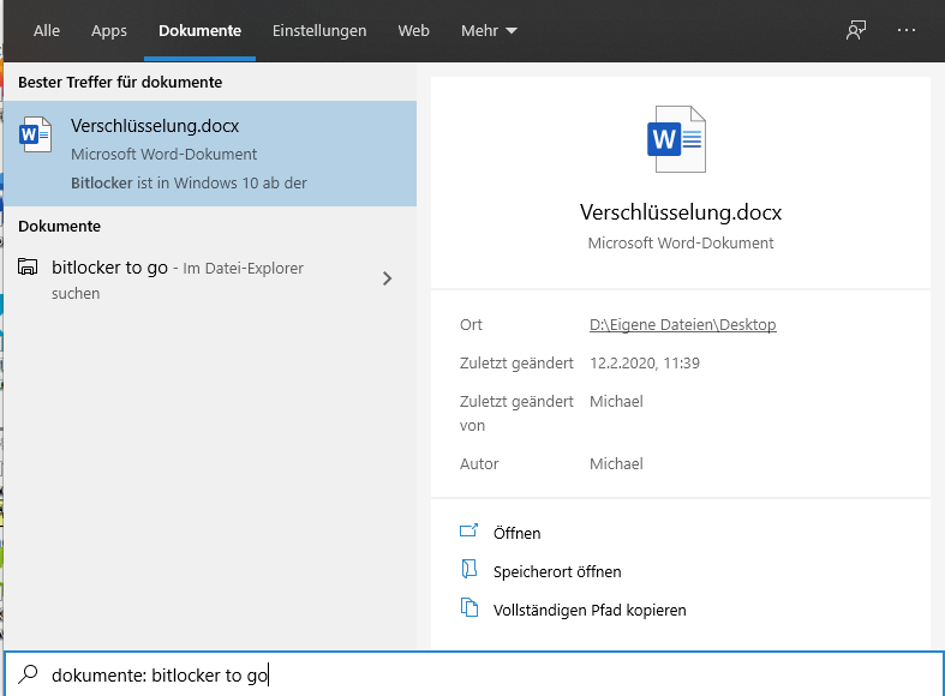Click the Öffnen open icon
945x696 pixels.
click(x=469, y=532)
